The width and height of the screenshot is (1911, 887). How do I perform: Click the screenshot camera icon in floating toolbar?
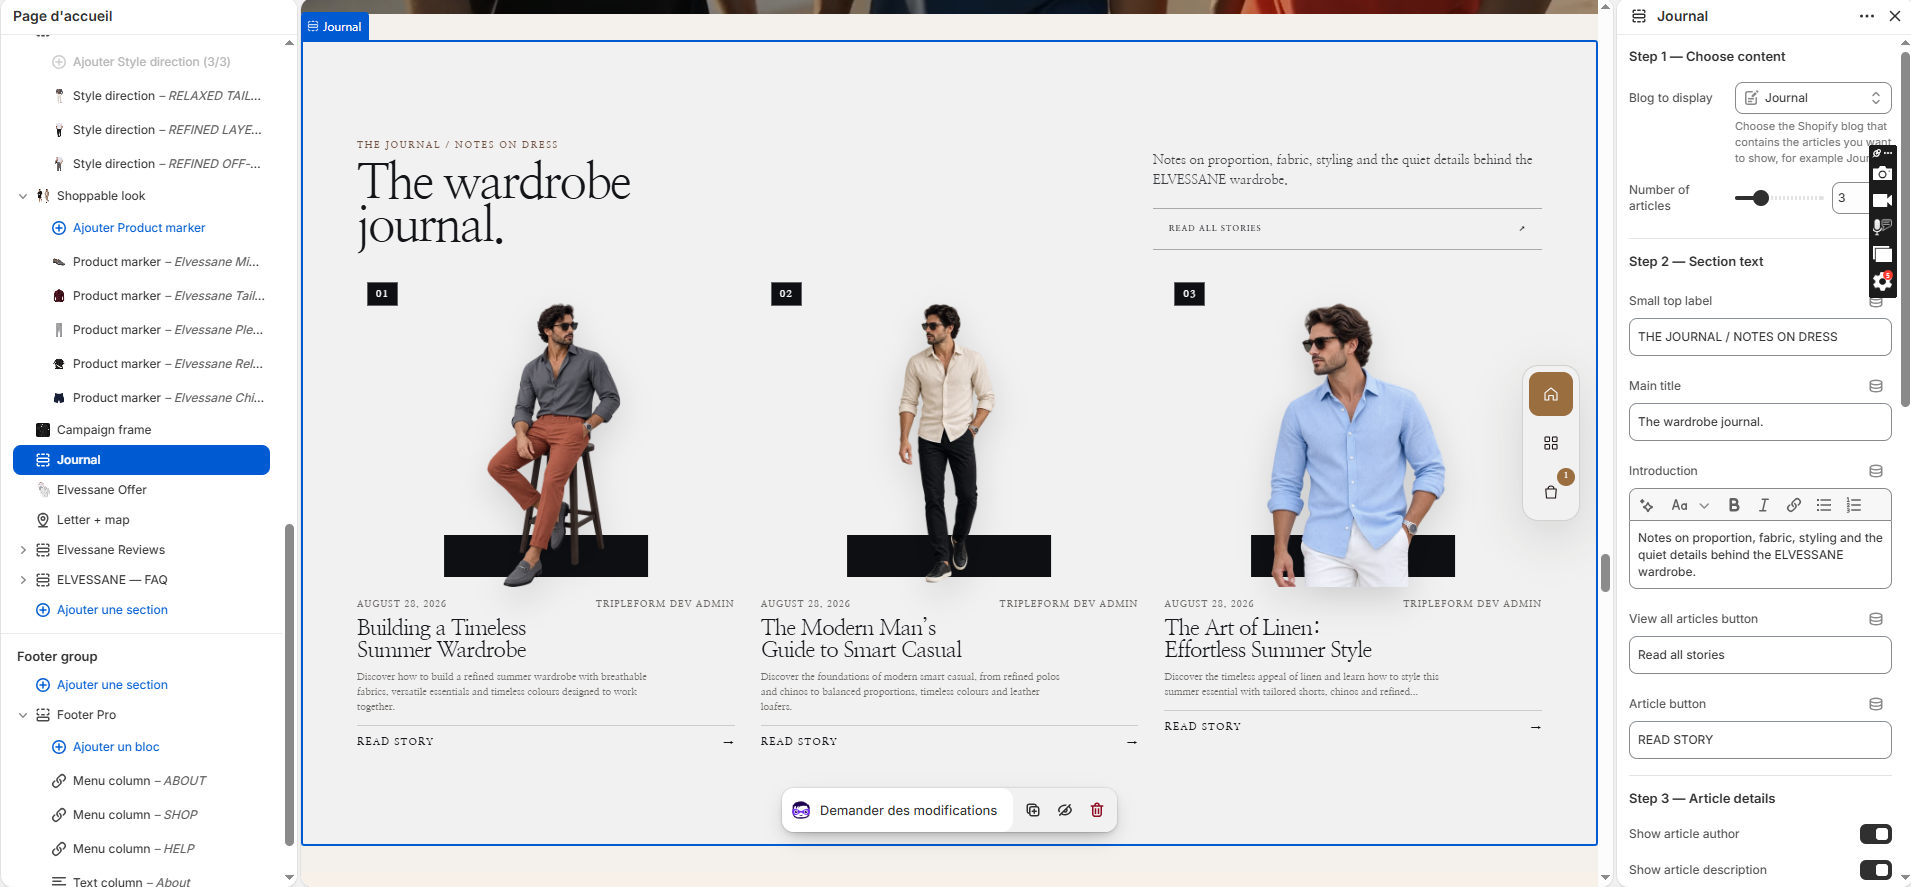click(x=1882, y=174)
